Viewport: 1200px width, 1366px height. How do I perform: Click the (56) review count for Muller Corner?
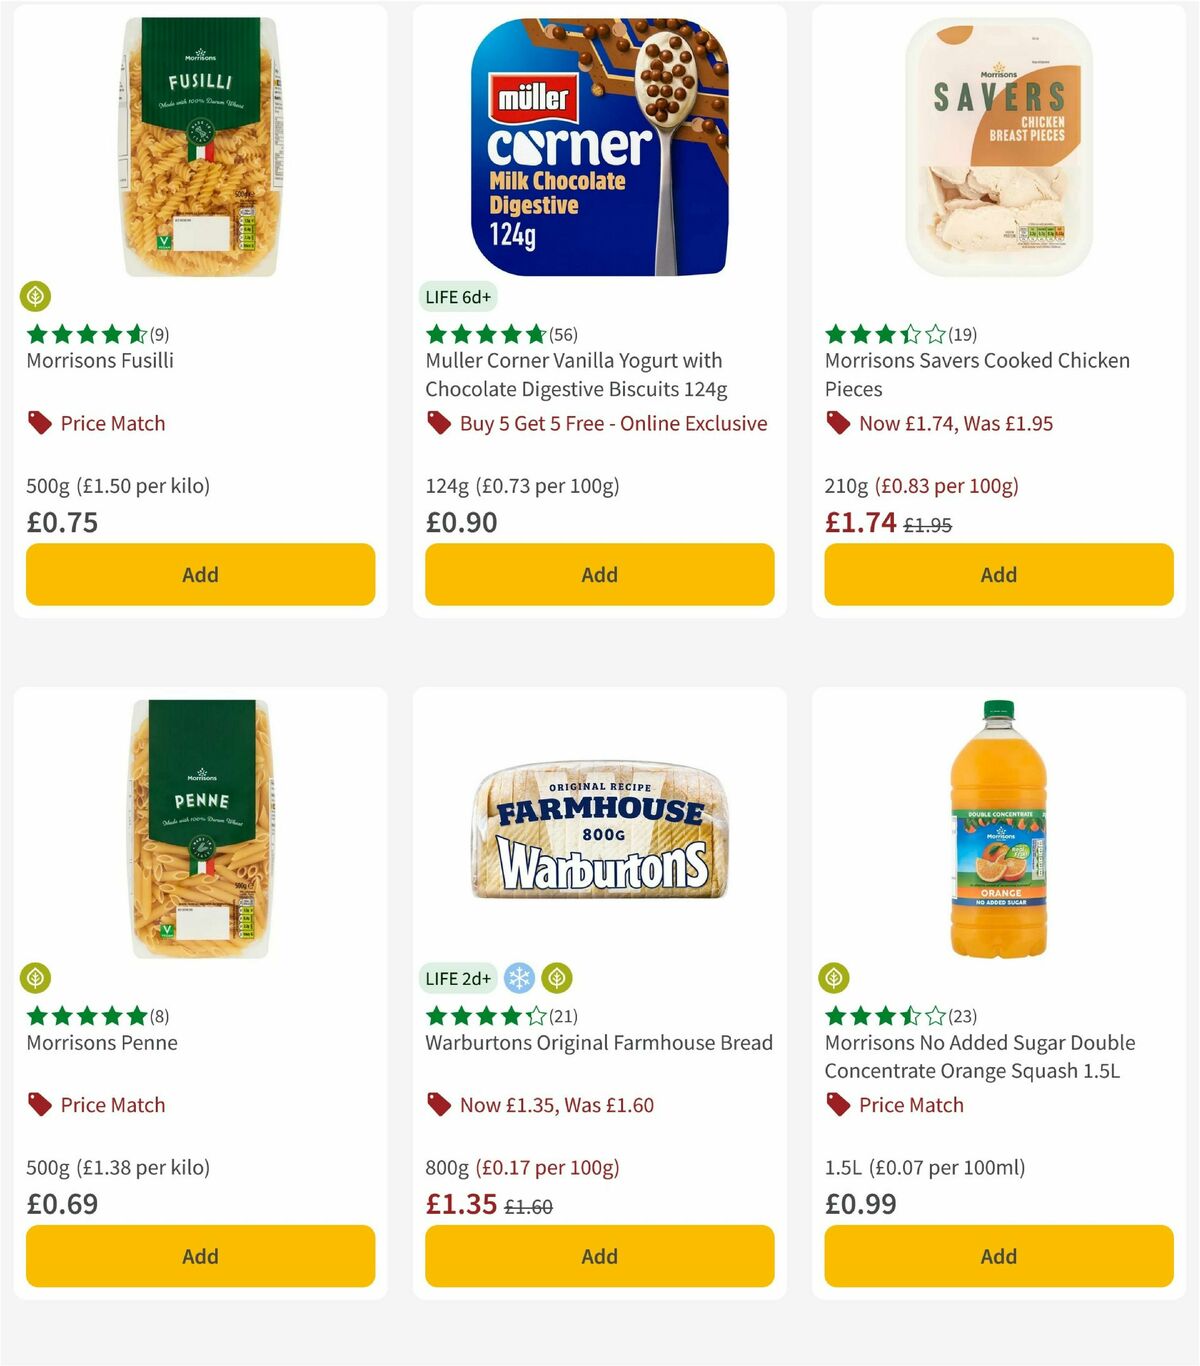click(563, 334)
